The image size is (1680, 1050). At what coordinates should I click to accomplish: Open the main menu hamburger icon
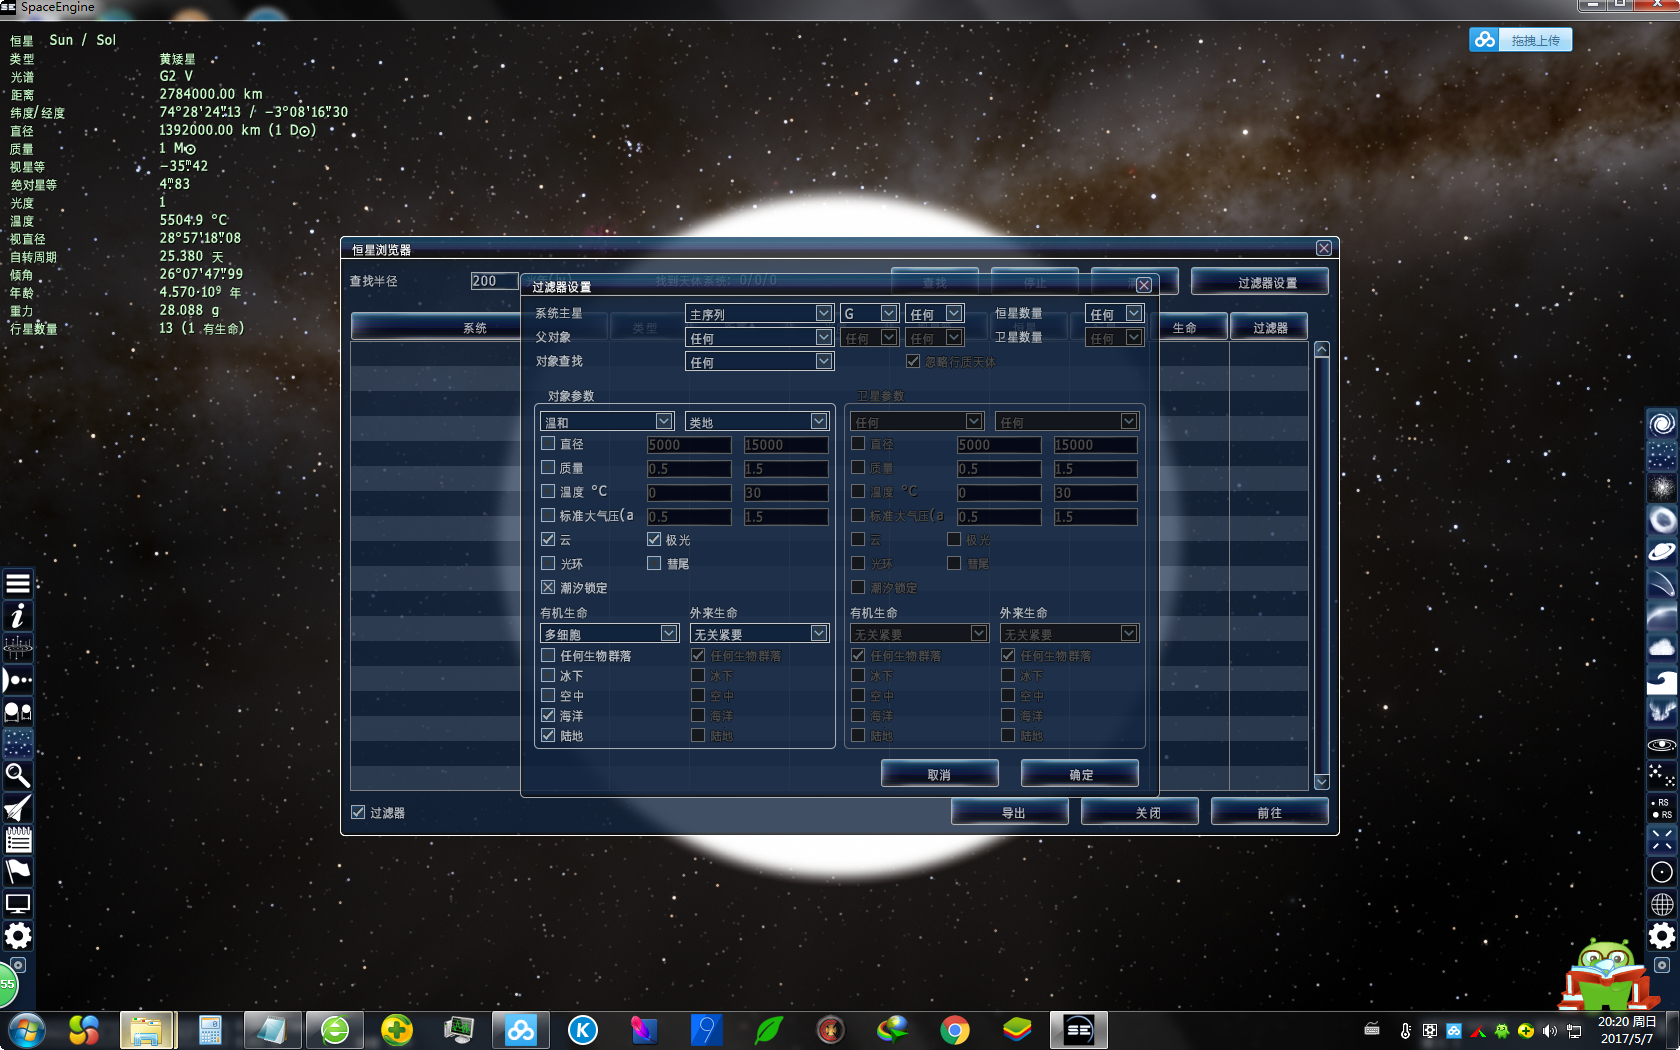[18, 584]
